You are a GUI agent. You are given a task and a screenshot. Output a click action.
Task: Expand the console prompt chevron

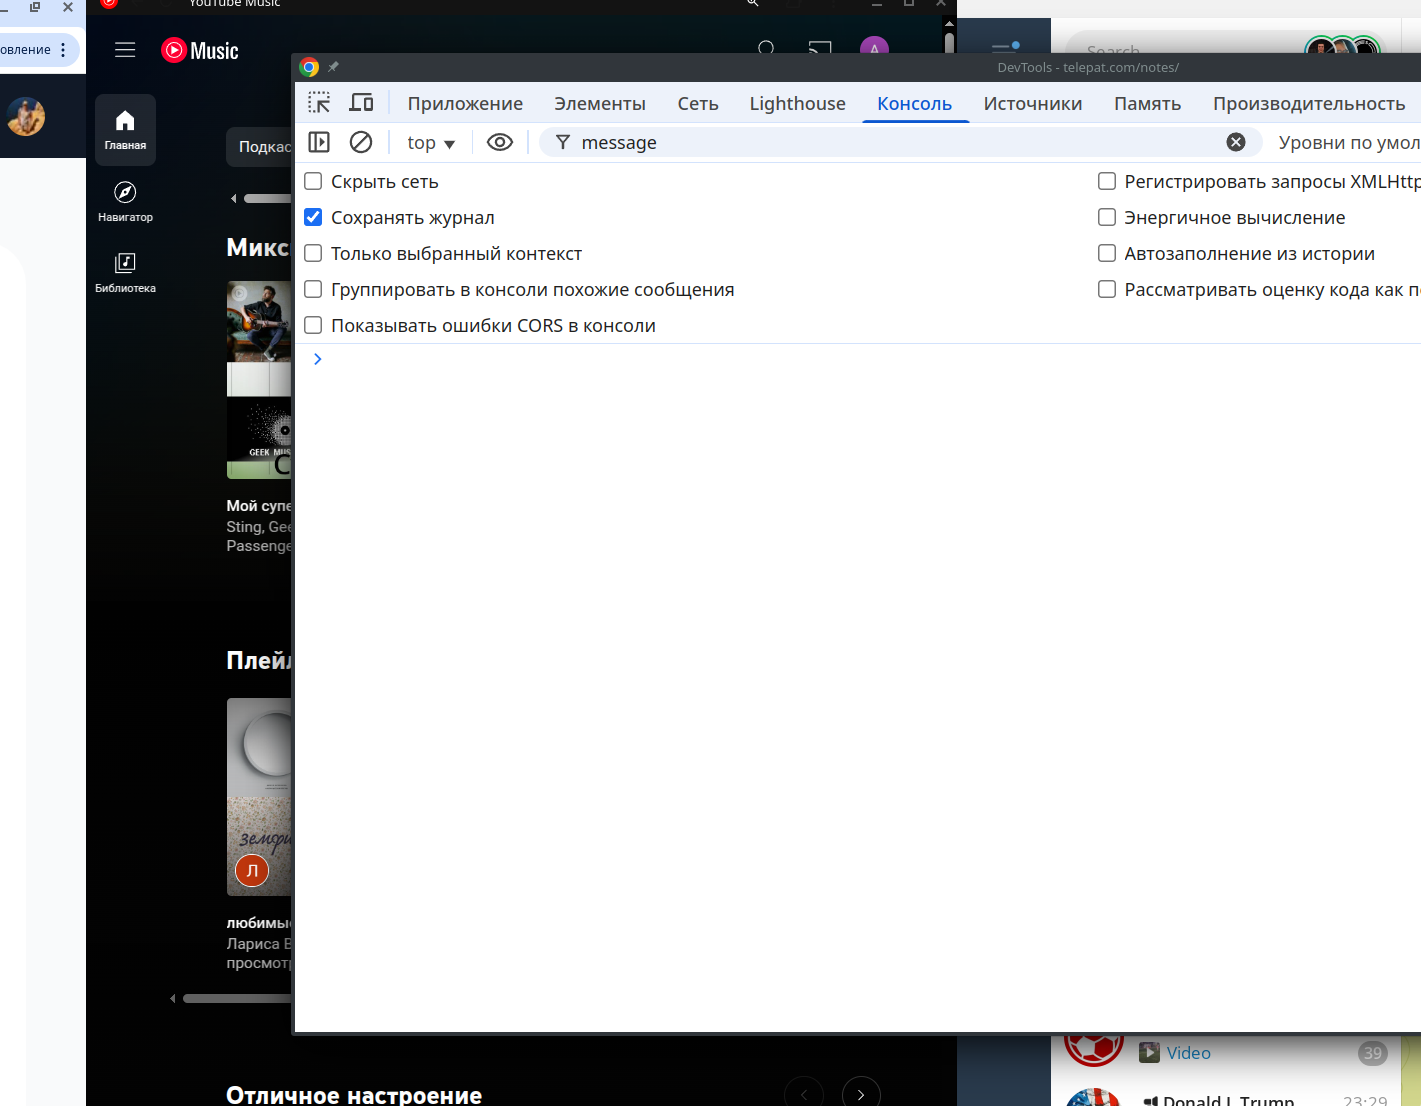(318, 359)
